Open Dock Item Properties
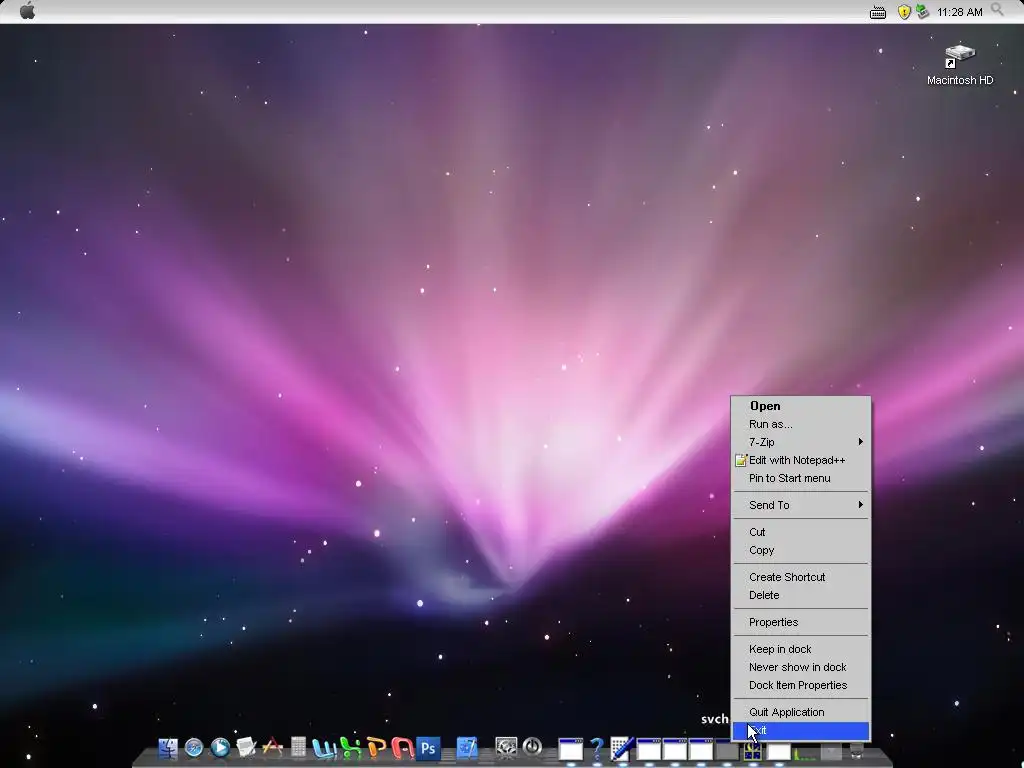Screen dimensions: 1024x768 click(801, 685)
